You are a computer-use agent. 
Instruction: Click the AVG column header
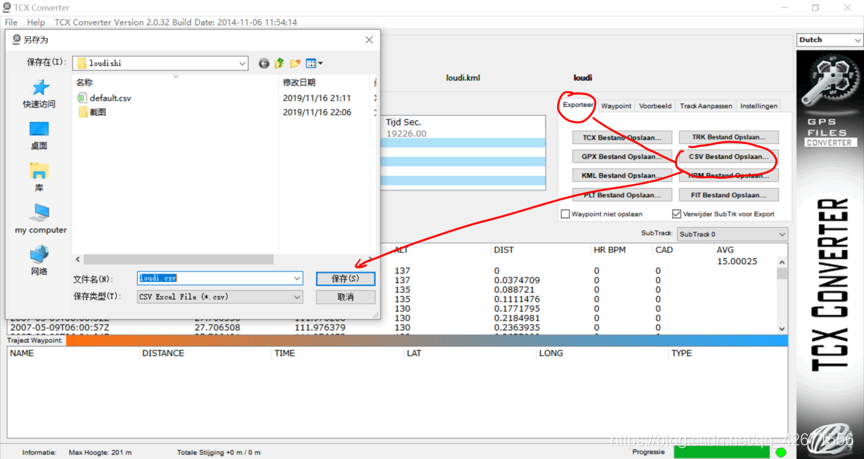click(x=725, y=250)
